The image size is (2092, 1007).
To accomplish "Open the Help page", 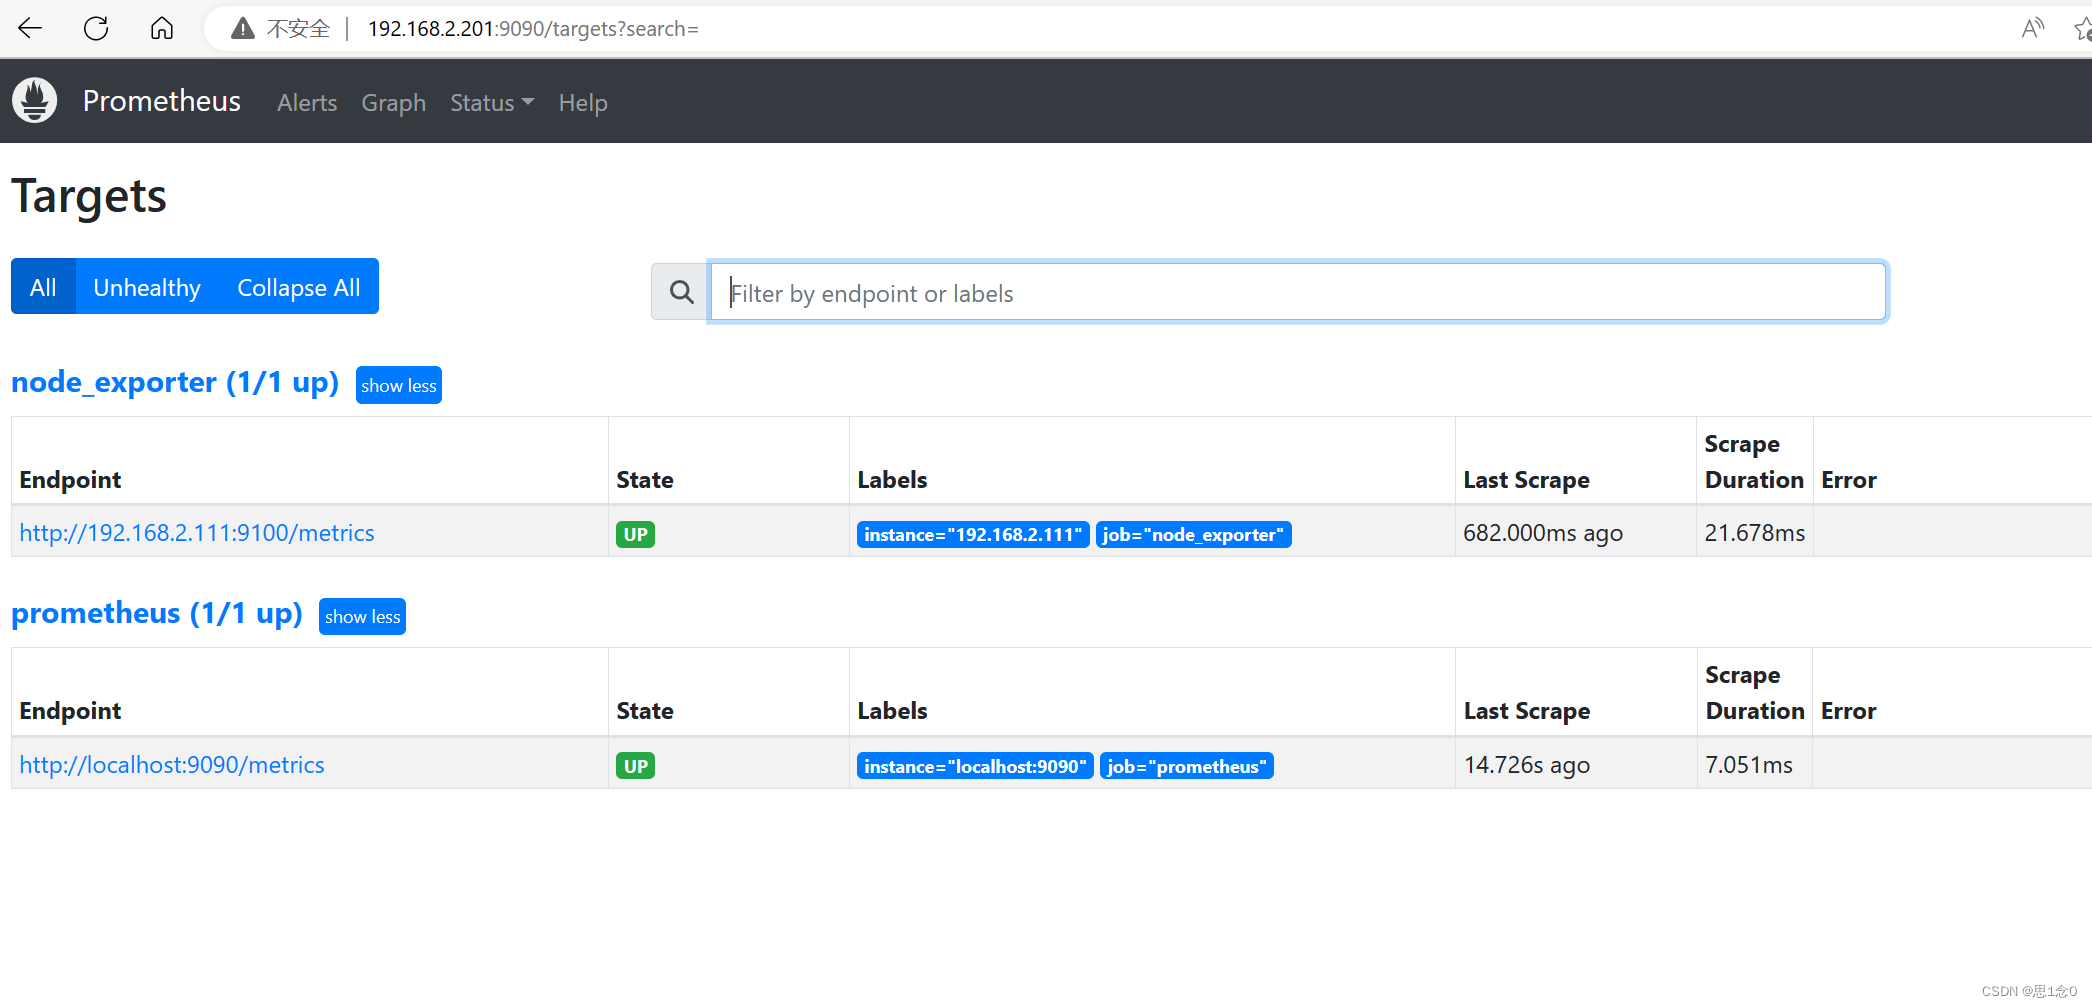I will 583,102.
